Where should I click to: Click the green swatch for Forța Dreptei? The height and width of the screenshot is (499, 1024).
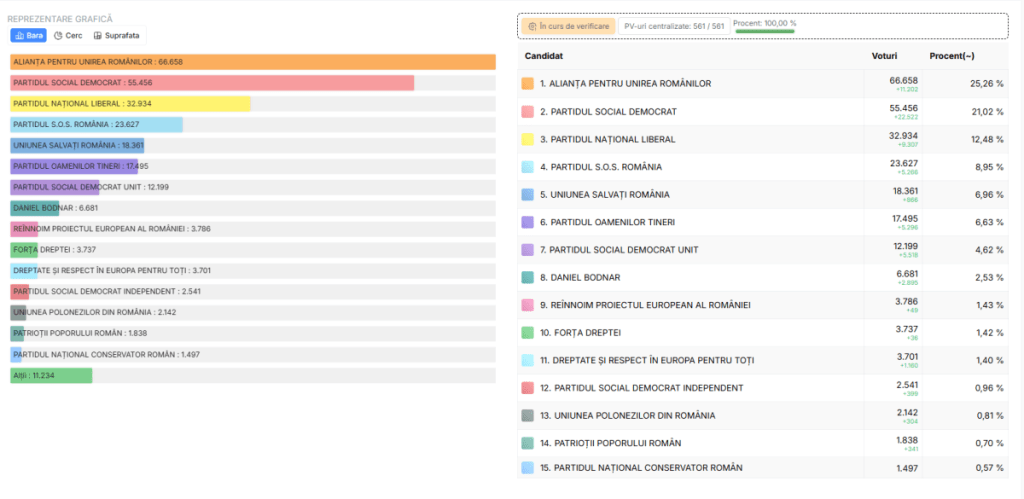[x=528, y=332]
